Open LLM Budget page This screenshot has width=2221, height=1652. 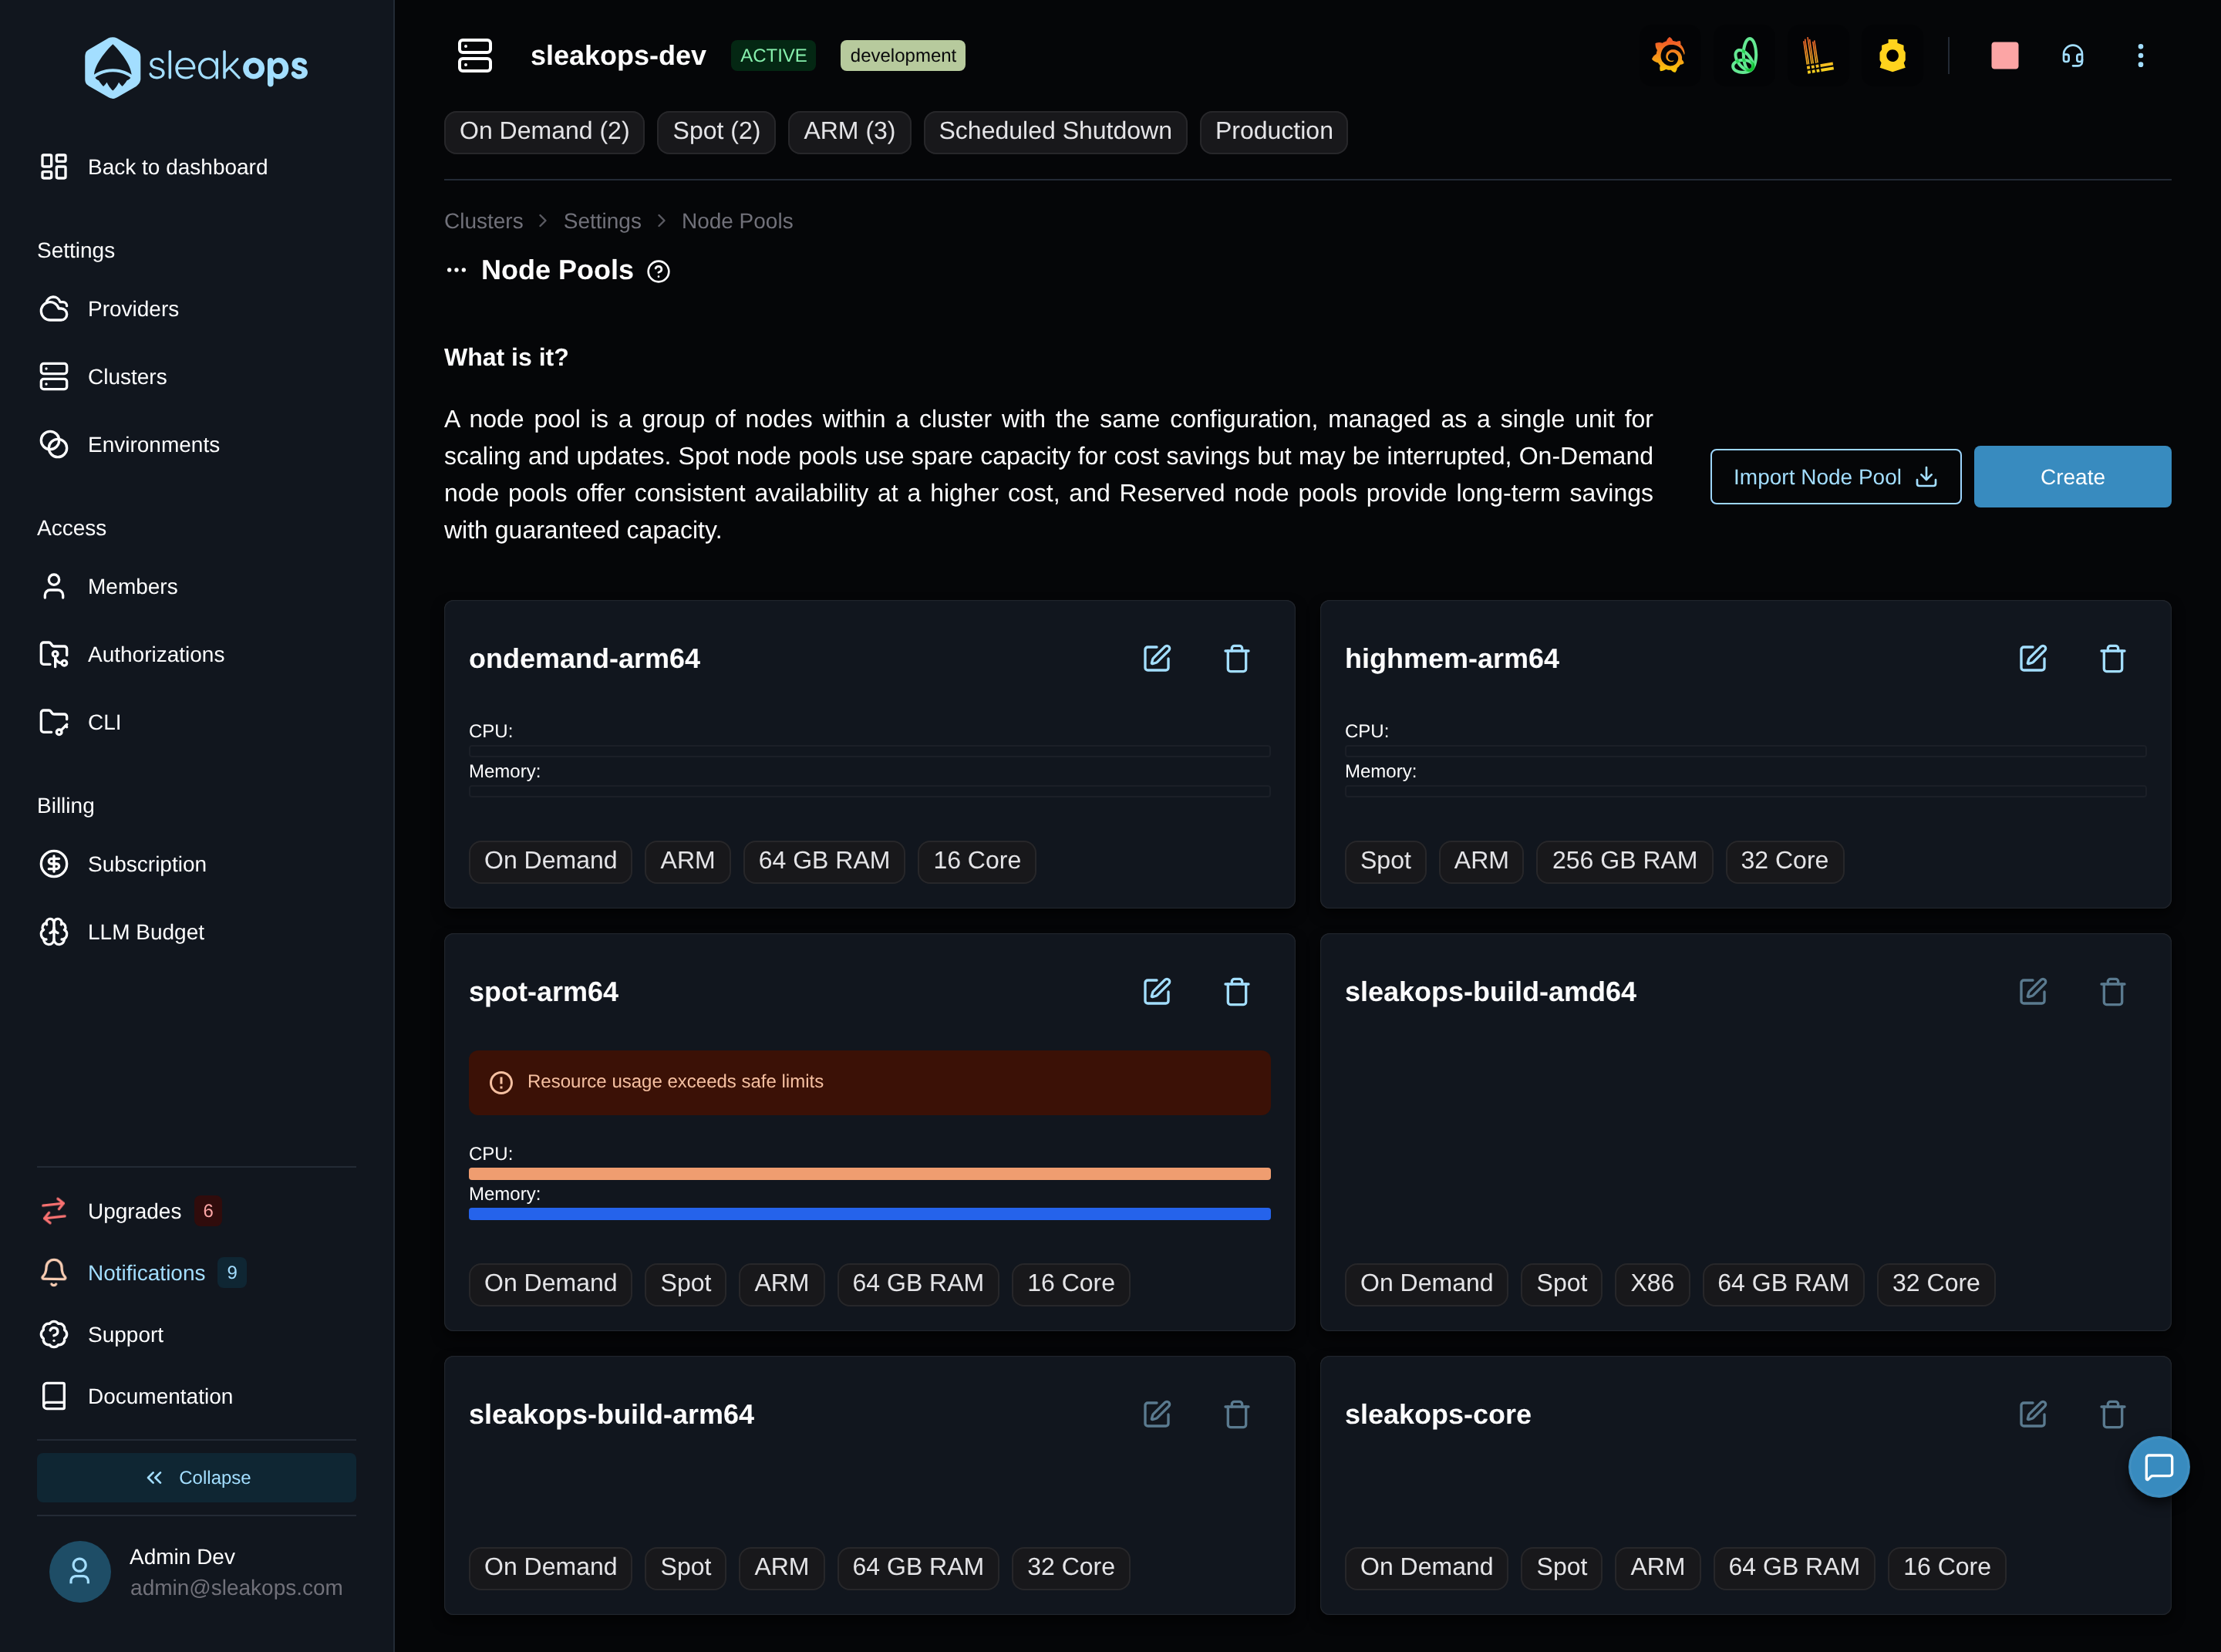pos(123,932)
